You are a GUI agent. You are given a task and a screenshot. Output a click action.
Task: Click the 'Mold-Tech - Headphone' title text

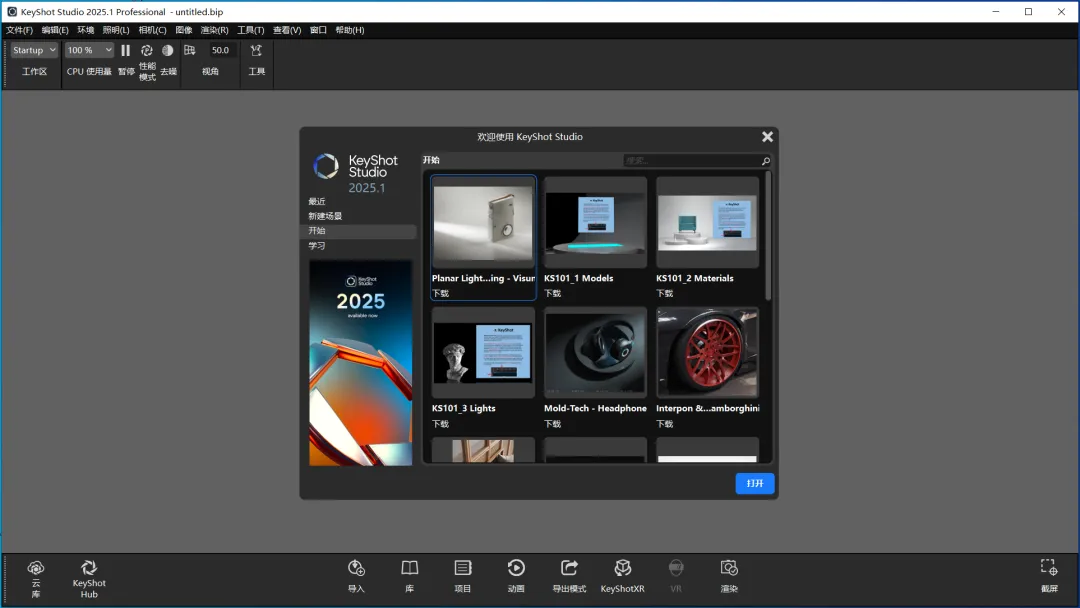tap(595, 408)
